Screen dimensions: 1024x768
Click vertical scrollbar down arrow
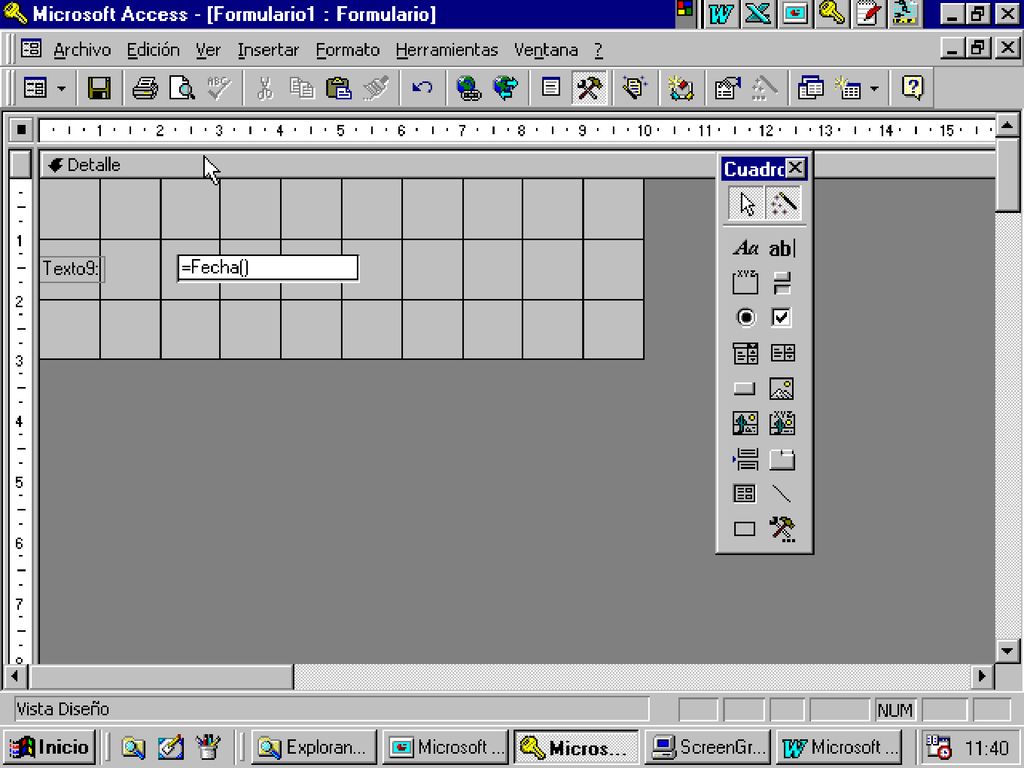[1007, 650]
